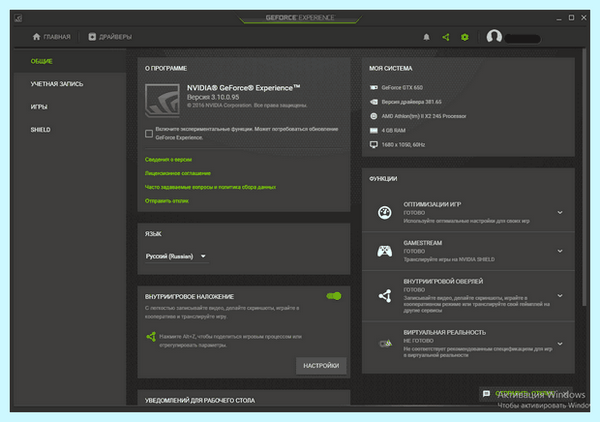Expand the Оптимизации игр section
The height and width of the screenshot is (422, 600).
click(x=560, y=212)
